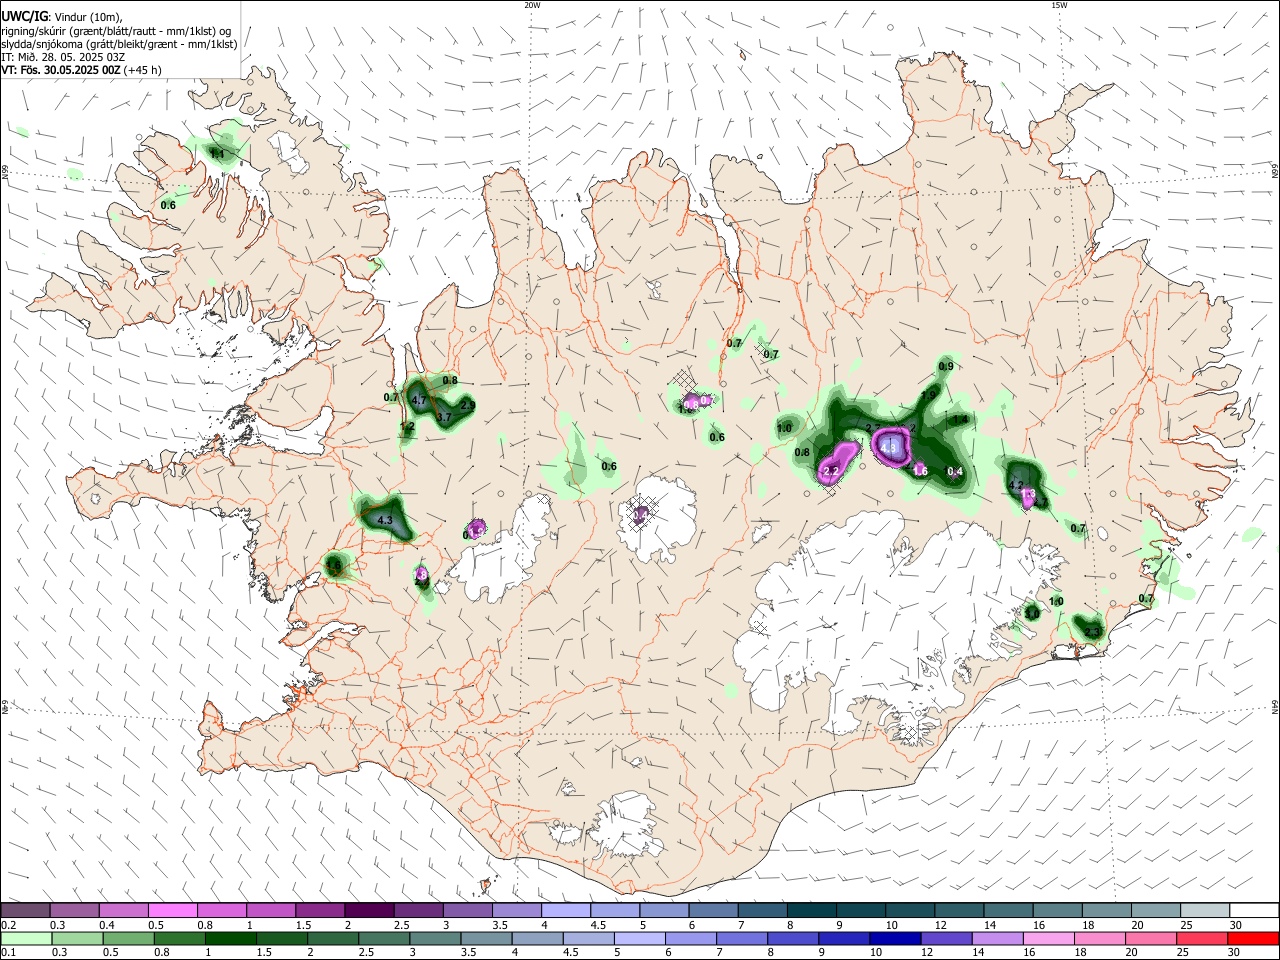The width and height of the screenshot is (1280, 960).
Task: Click the '4.7' precipitation value
Action: [x=419, y=400]
